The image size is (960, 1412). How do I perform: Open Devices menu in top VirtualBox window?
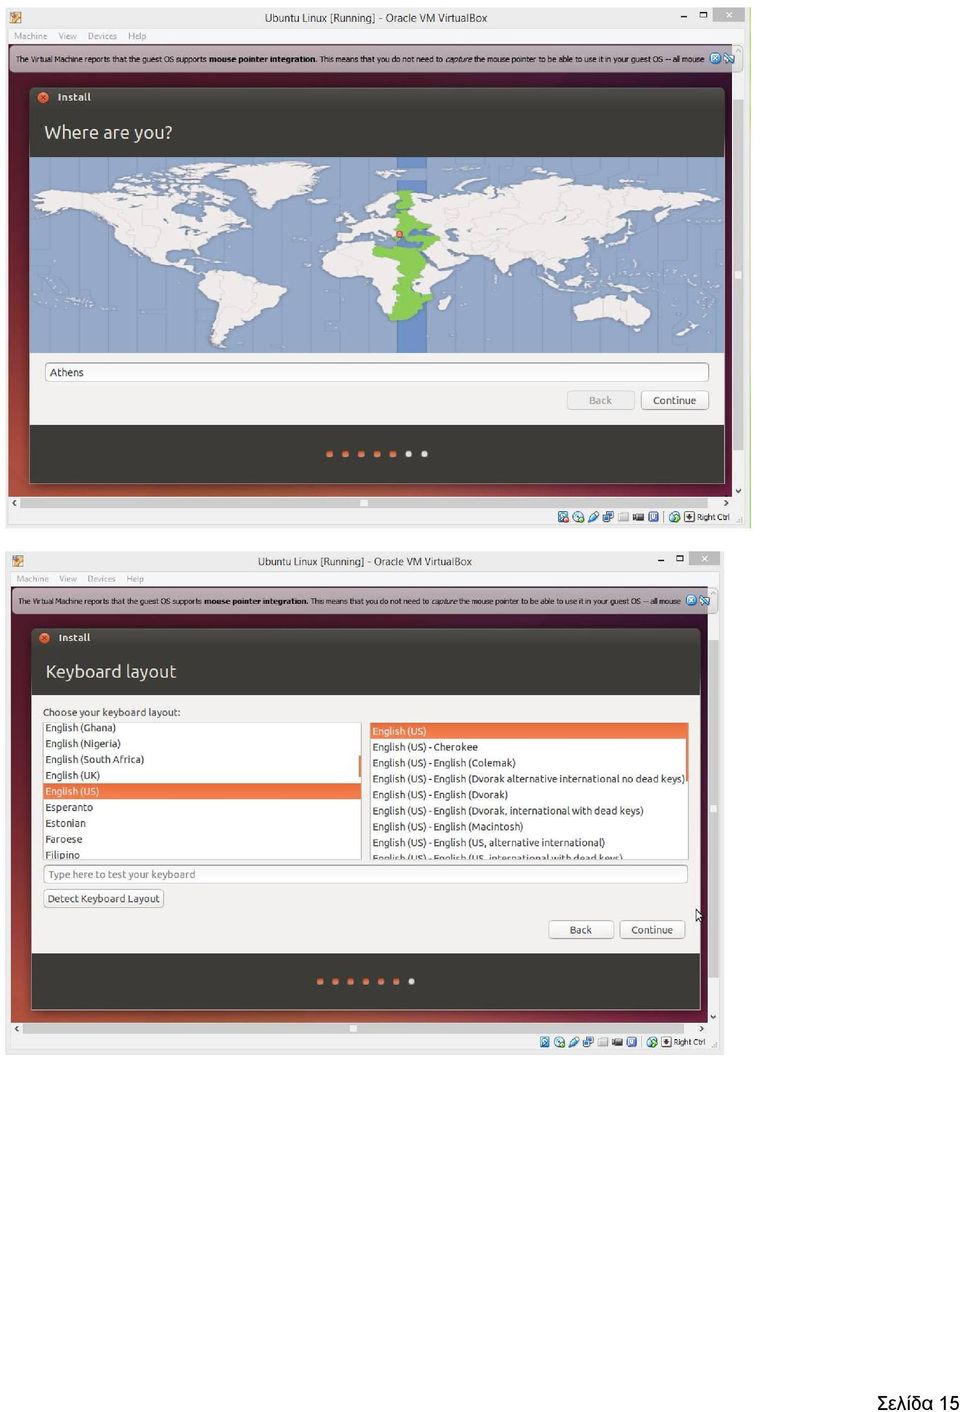tap(102, 36)
